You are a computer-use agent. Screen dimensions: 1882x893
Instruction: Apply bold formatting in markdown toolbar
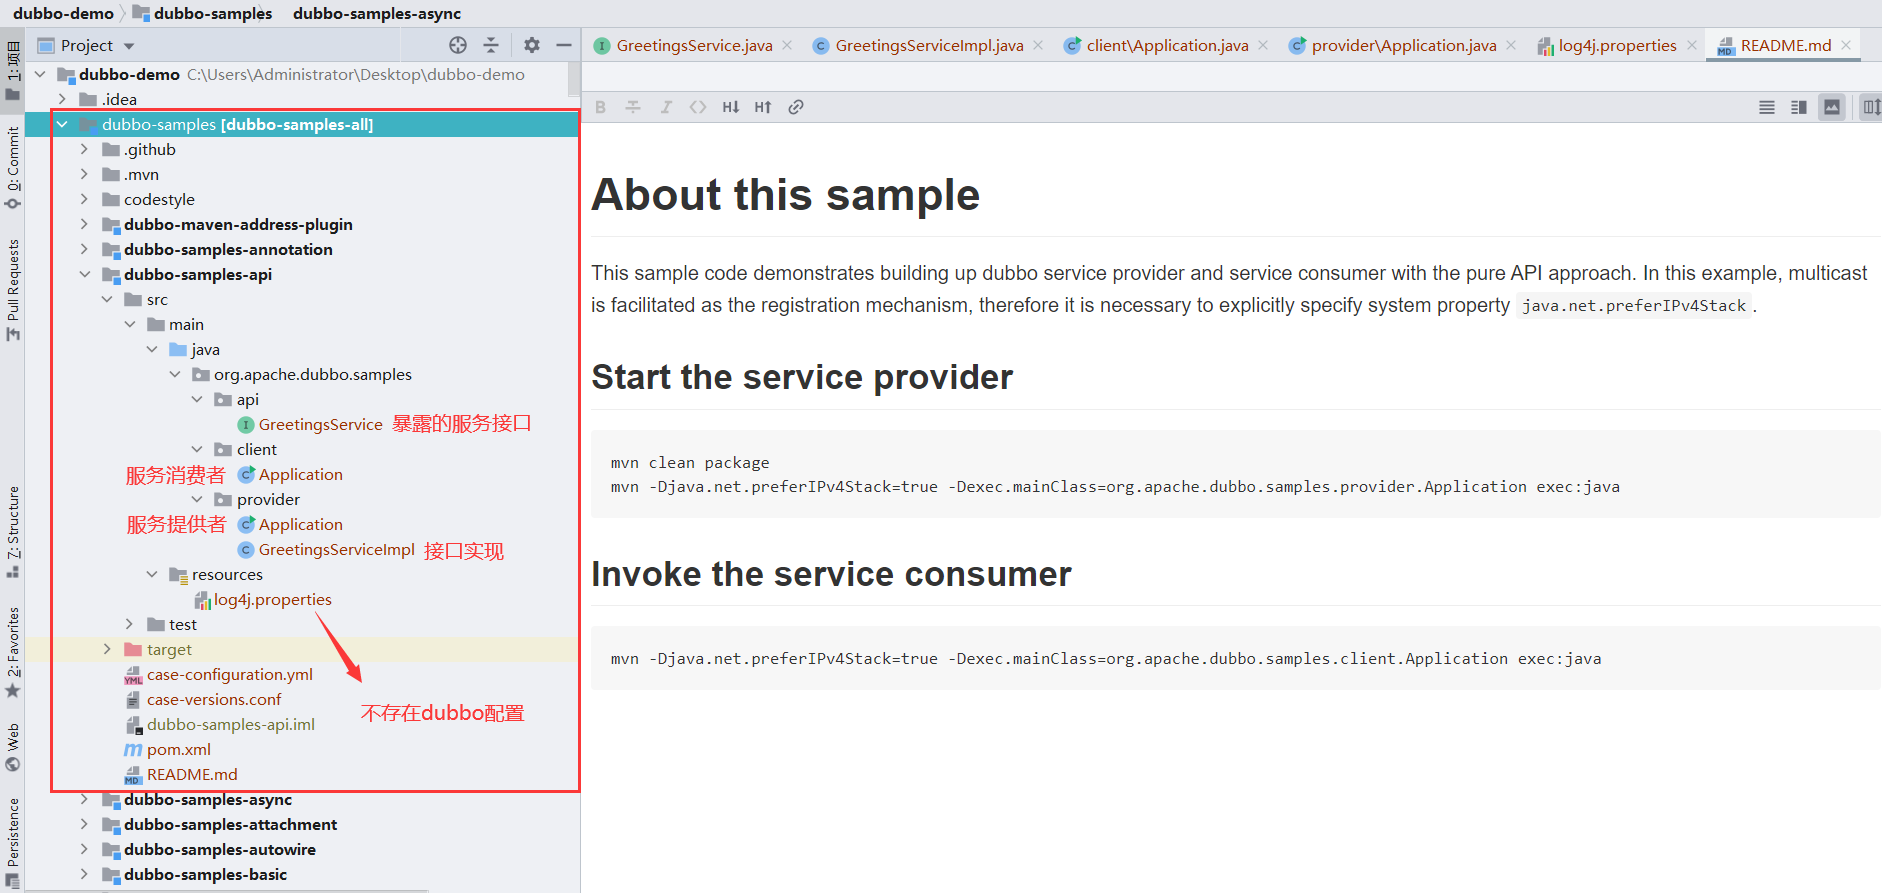pos(601,107)
